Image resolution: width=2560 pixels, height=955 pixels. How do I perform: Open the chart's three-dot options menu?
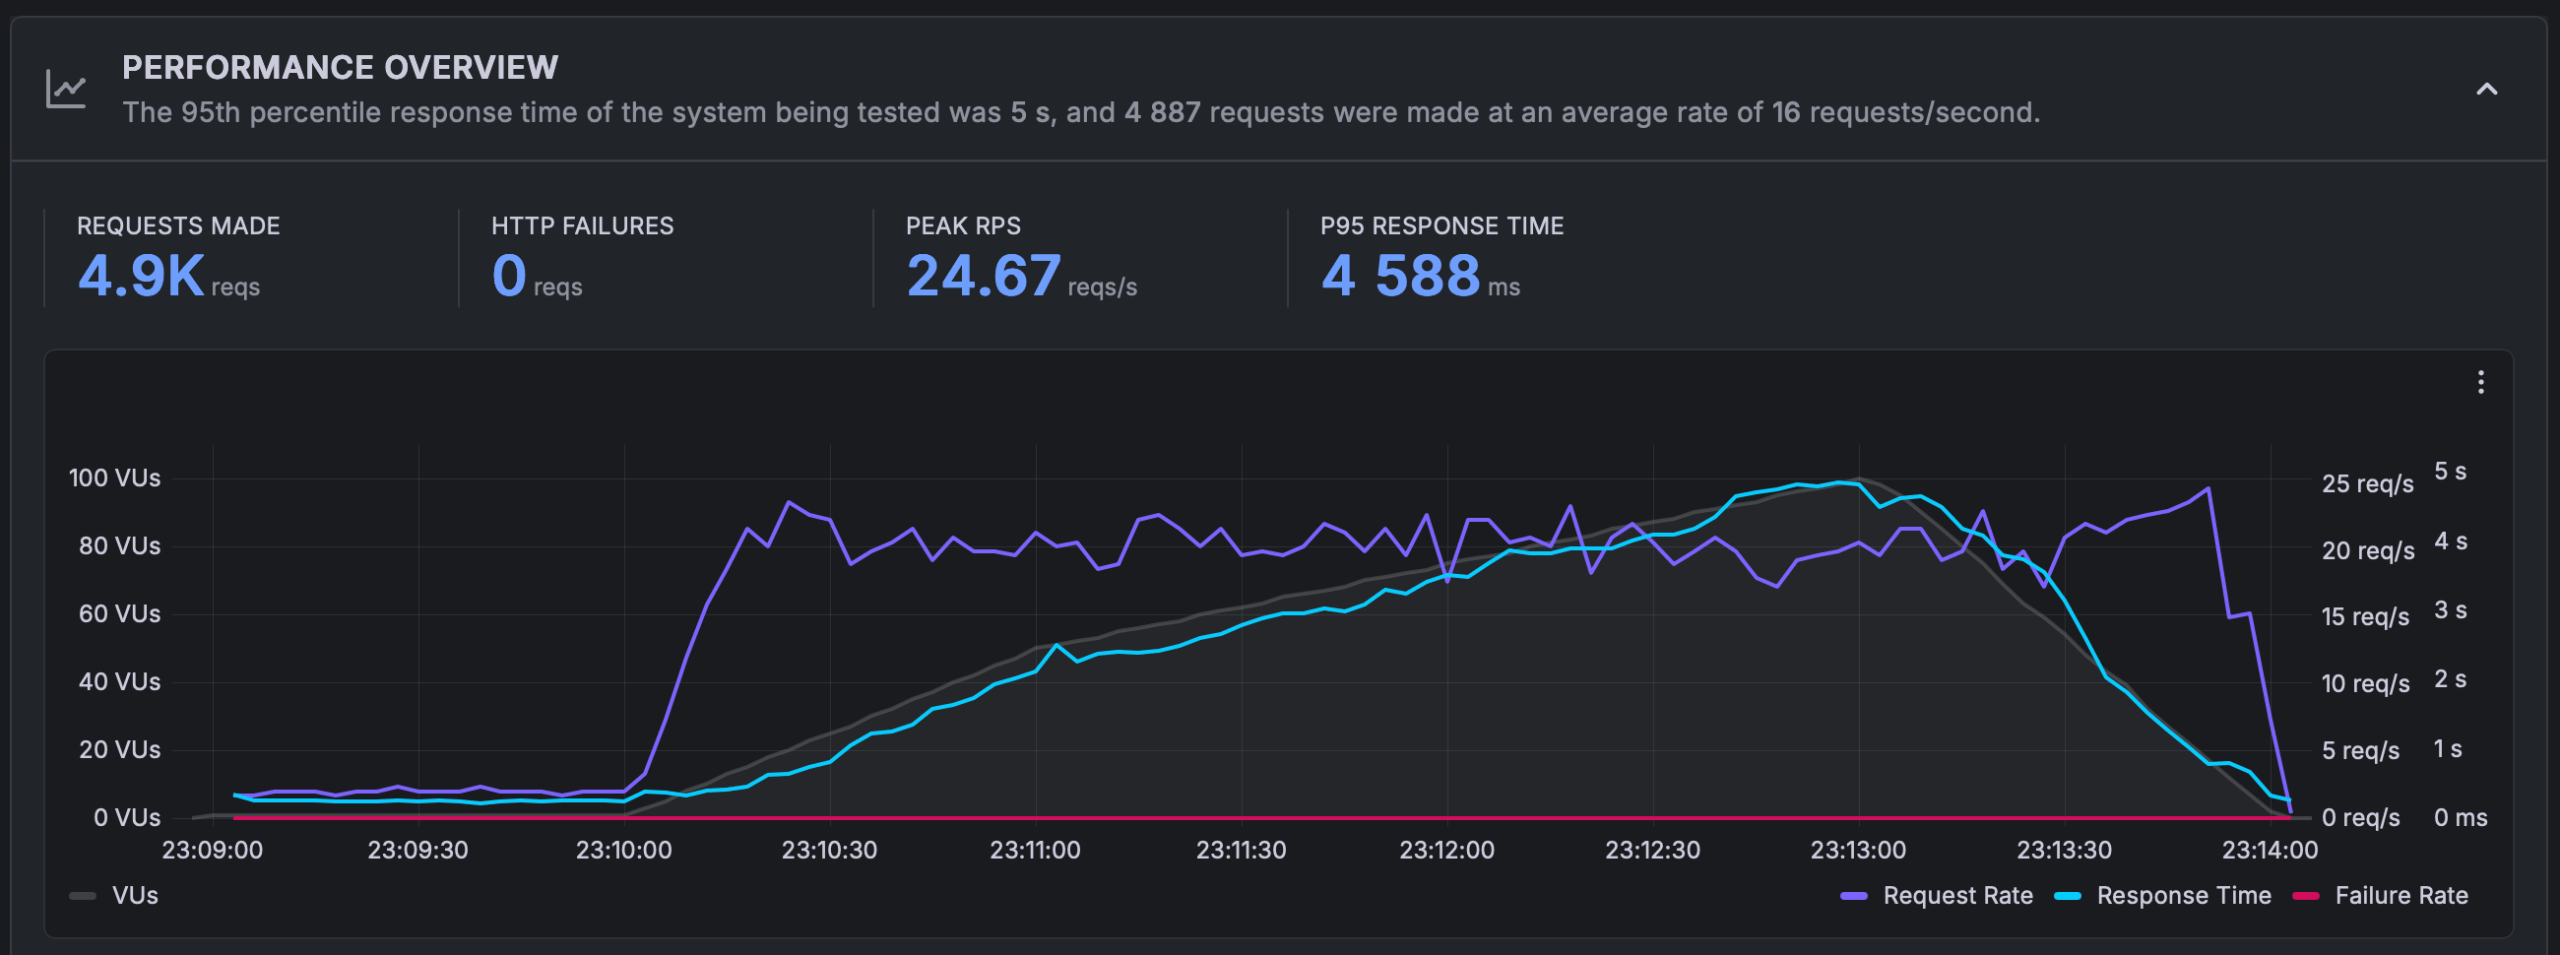[x=2480, y=382]
